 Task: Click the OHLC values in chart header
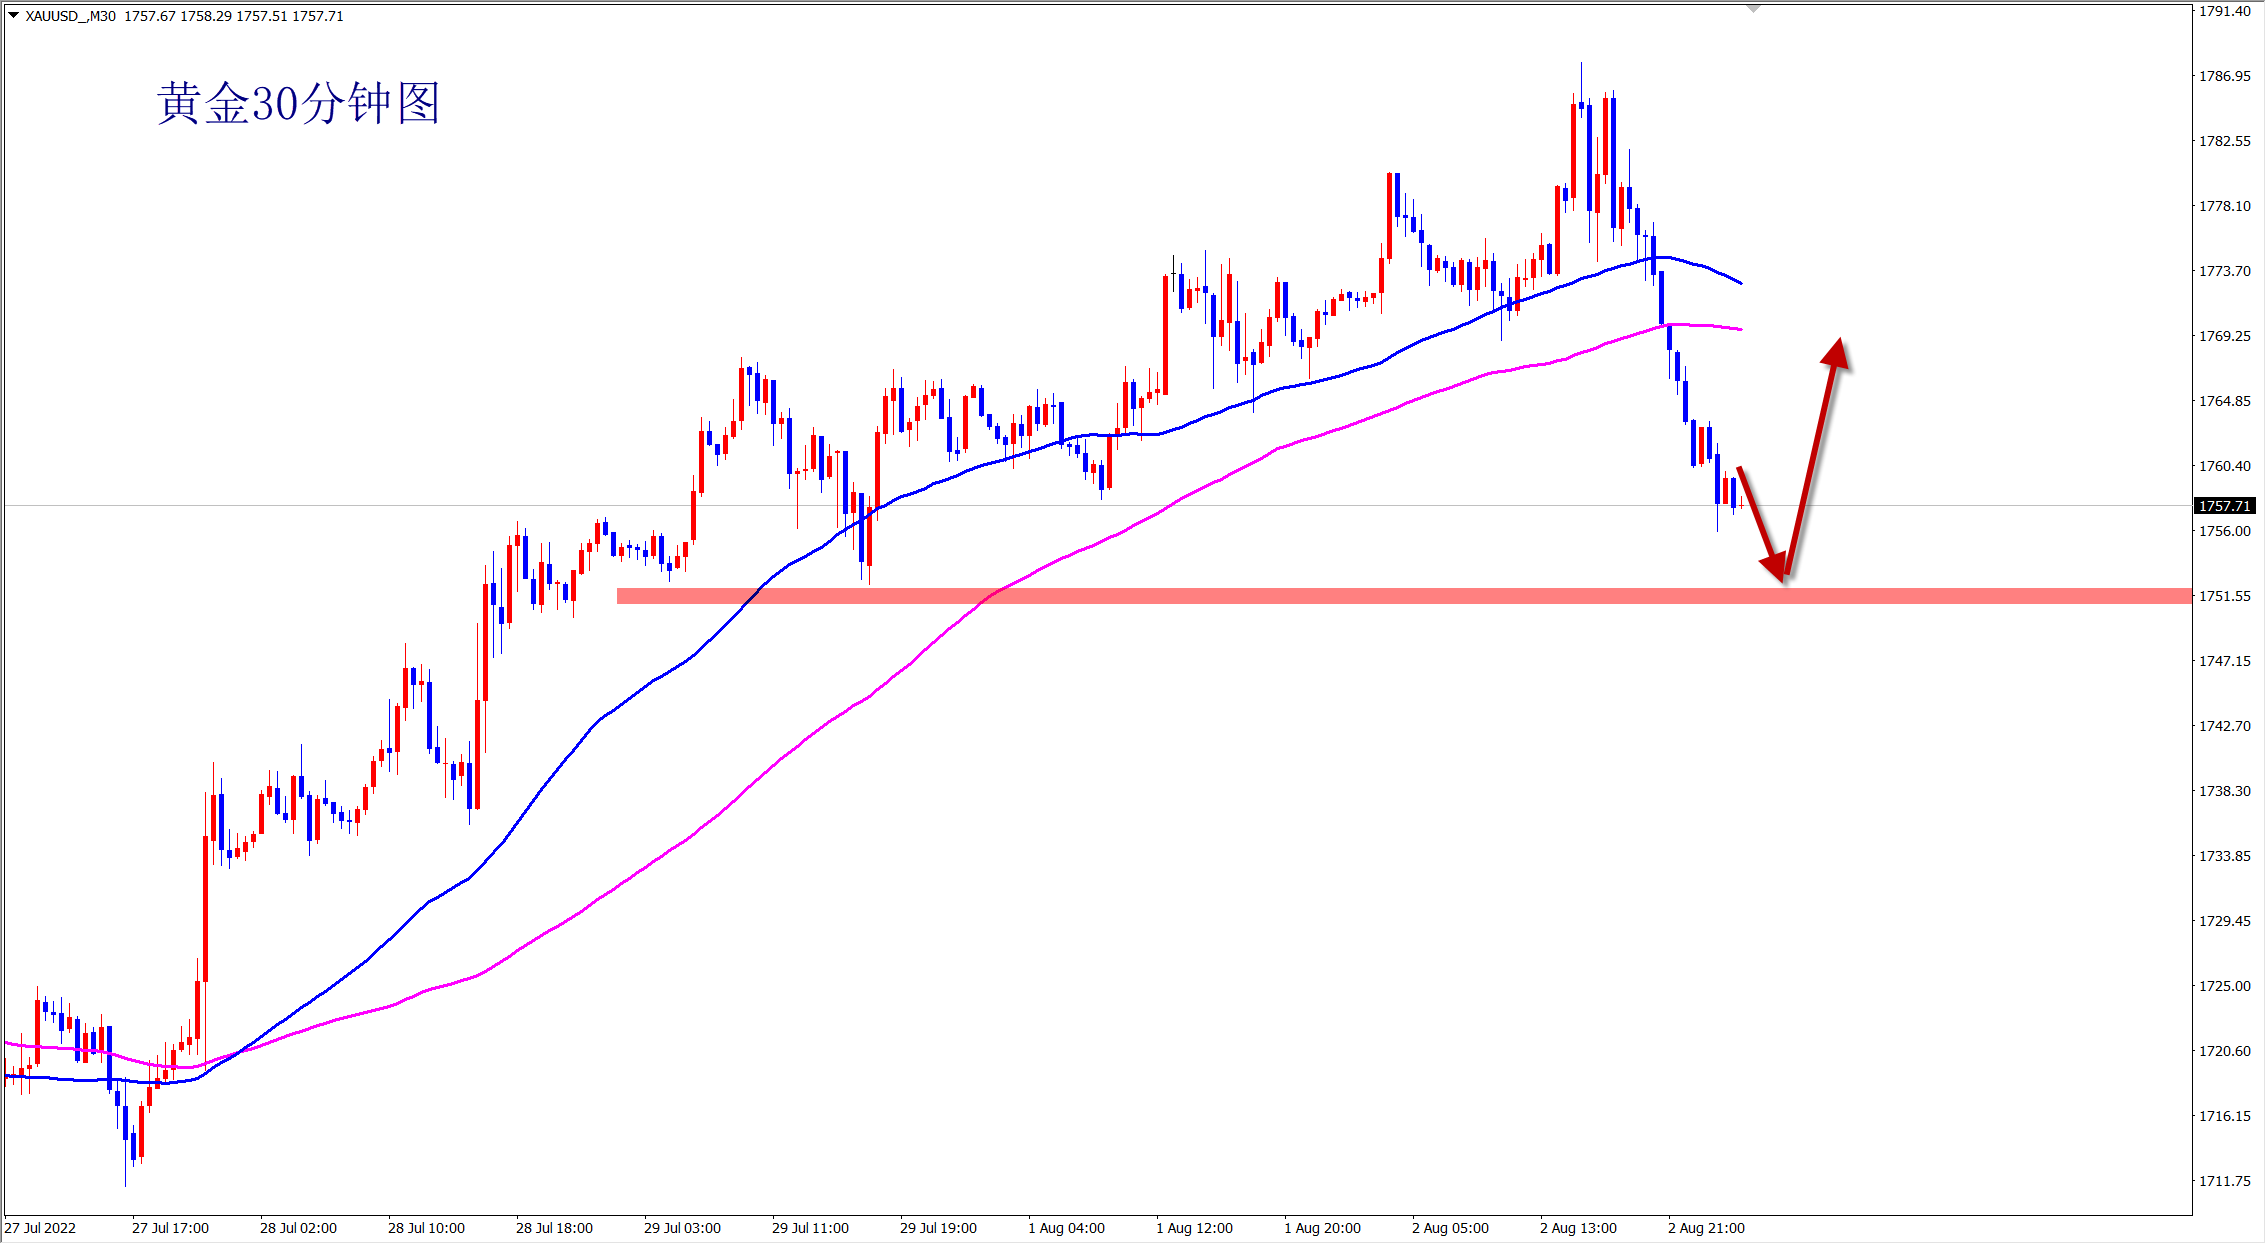pos(234,16)
